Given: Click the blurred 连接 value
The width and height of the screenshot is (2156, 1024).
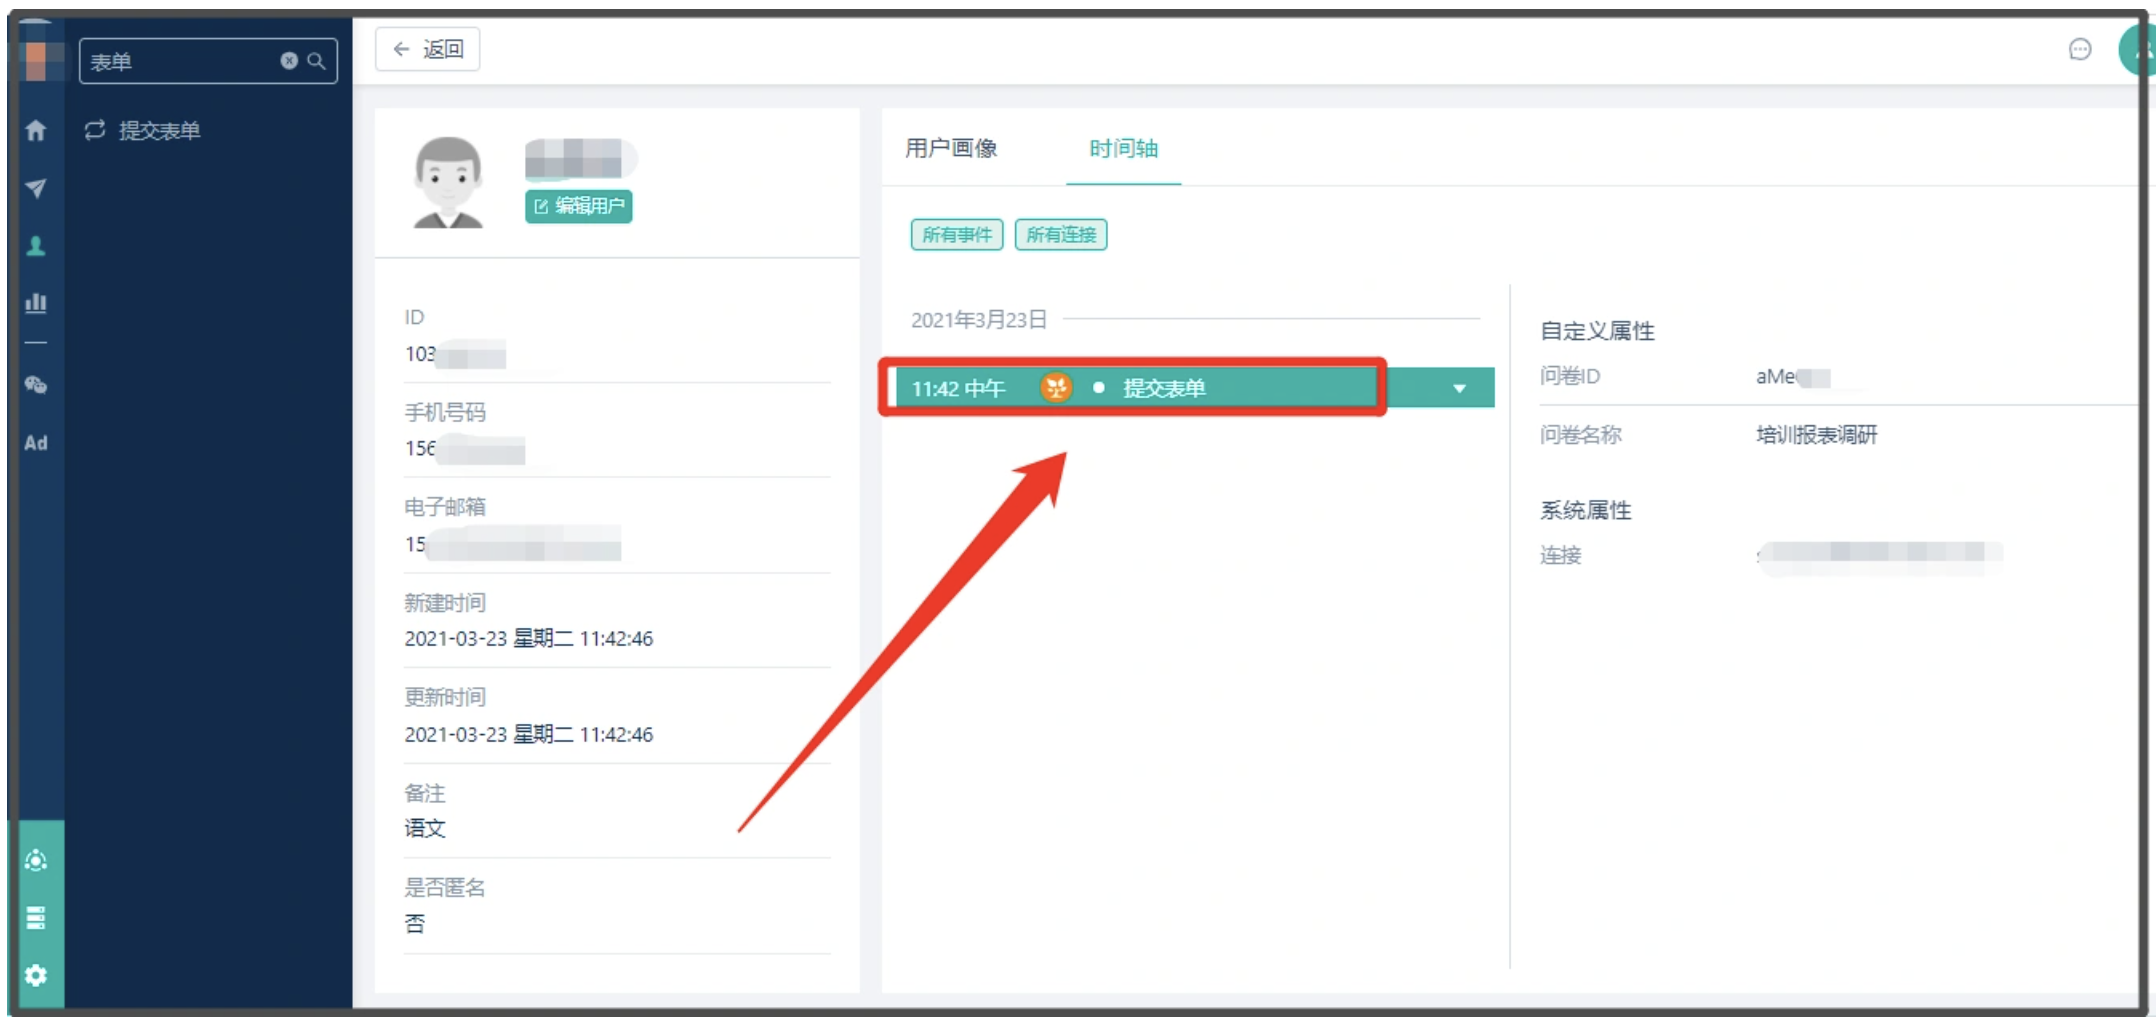Looking at the screenshot, I should tap(1880, 553).
